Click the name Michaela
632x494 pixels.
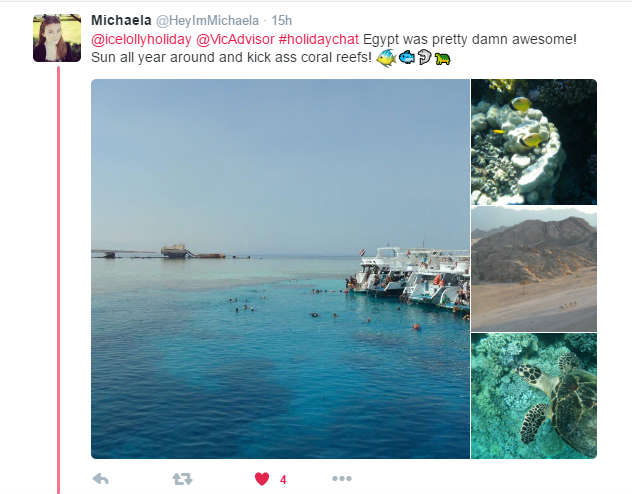tap(121, 20)
